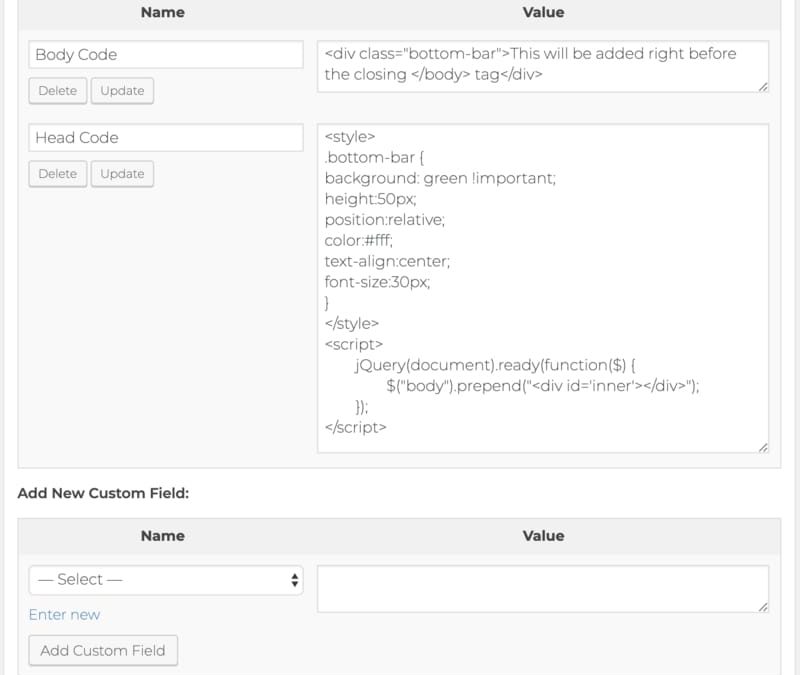800x675 pixels.
Task: Click the Body Code value textarea
Action: click(x=543, y=66)
